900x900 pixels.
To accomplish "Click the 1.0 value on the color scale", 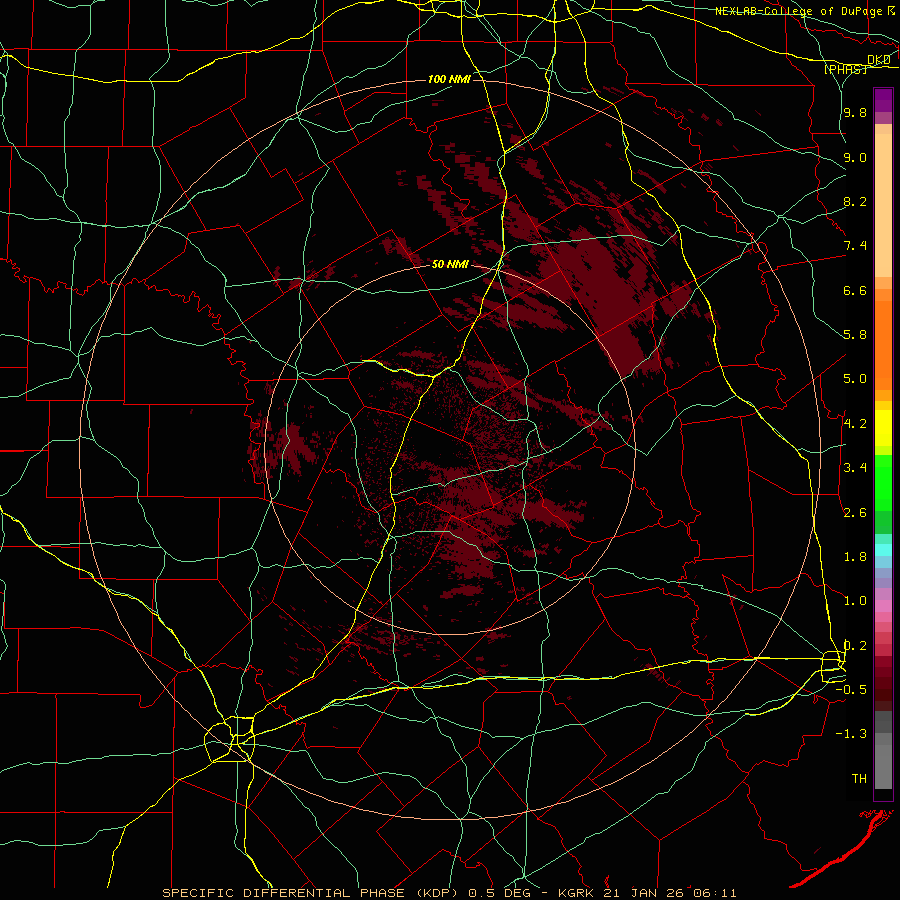I will (855, 601).
